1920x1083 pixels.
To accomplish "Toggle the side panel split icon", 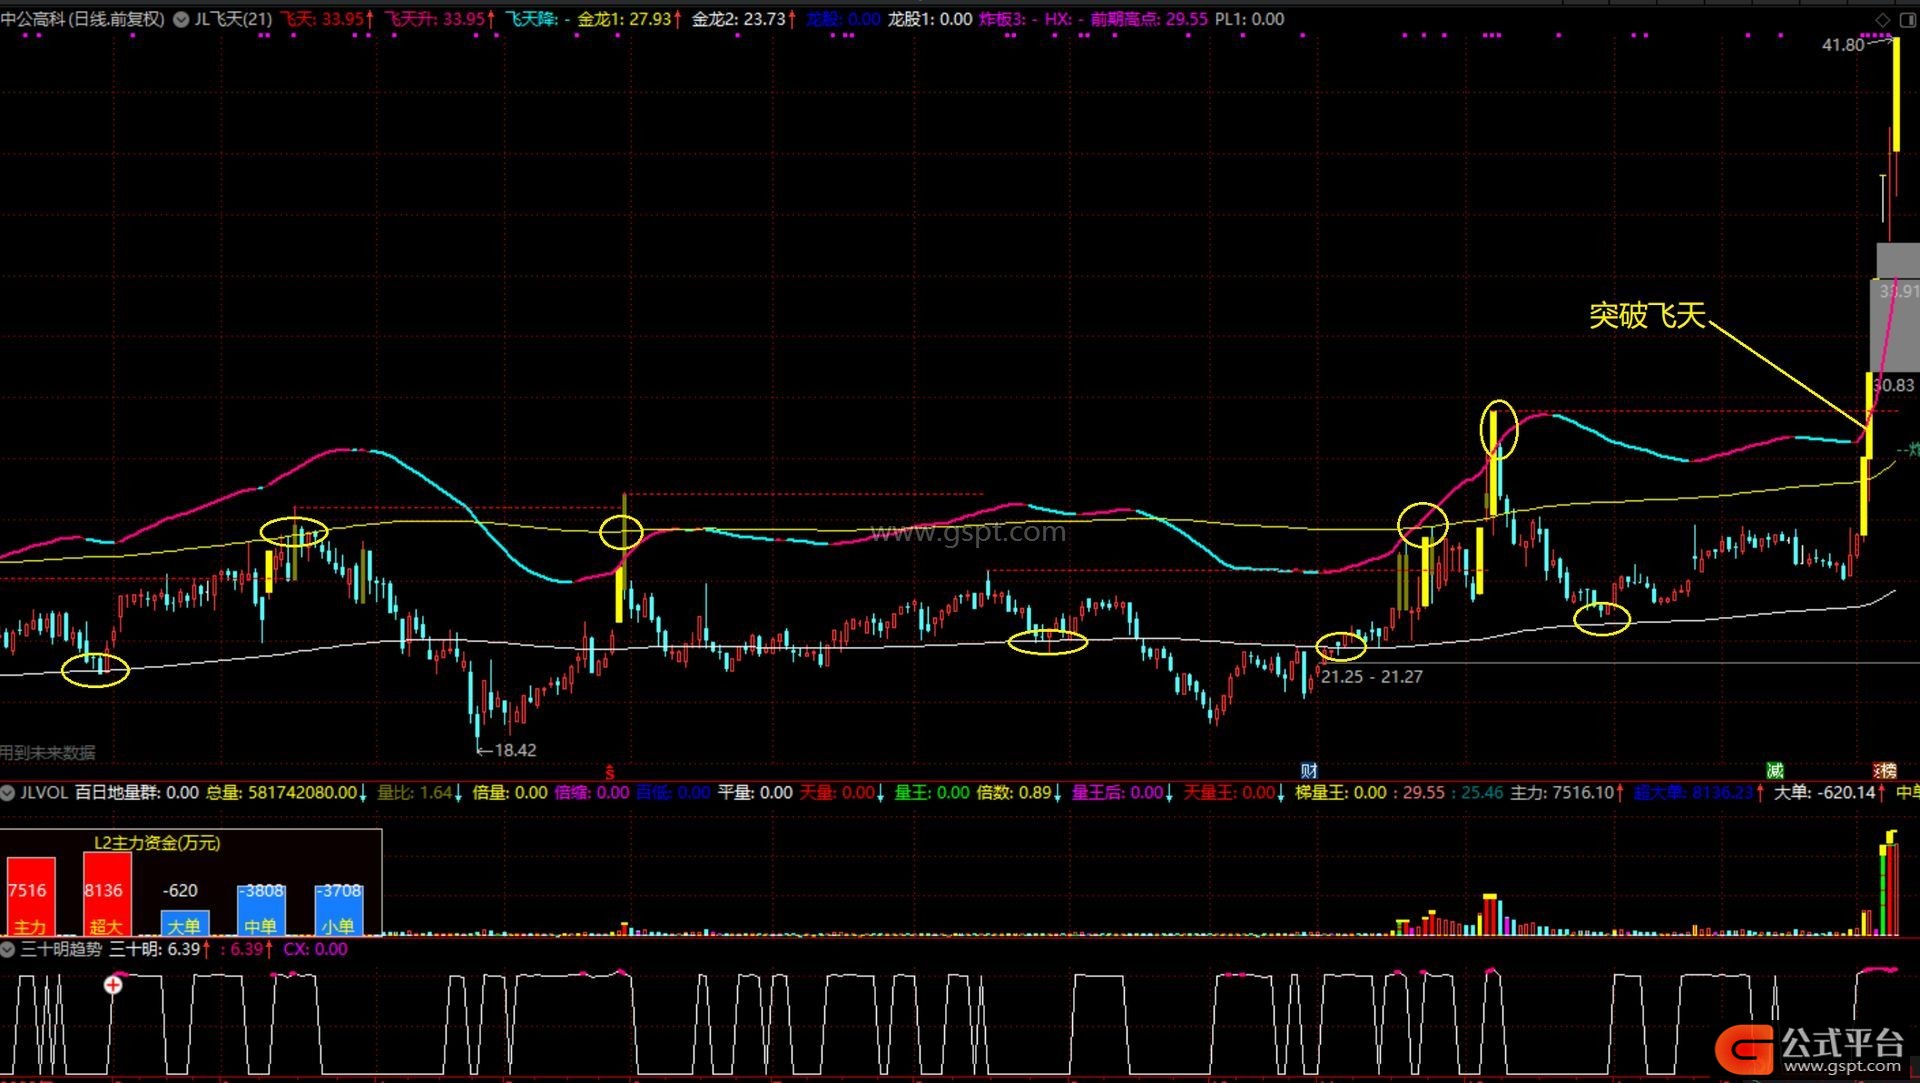I will [x=1907, y=19].
